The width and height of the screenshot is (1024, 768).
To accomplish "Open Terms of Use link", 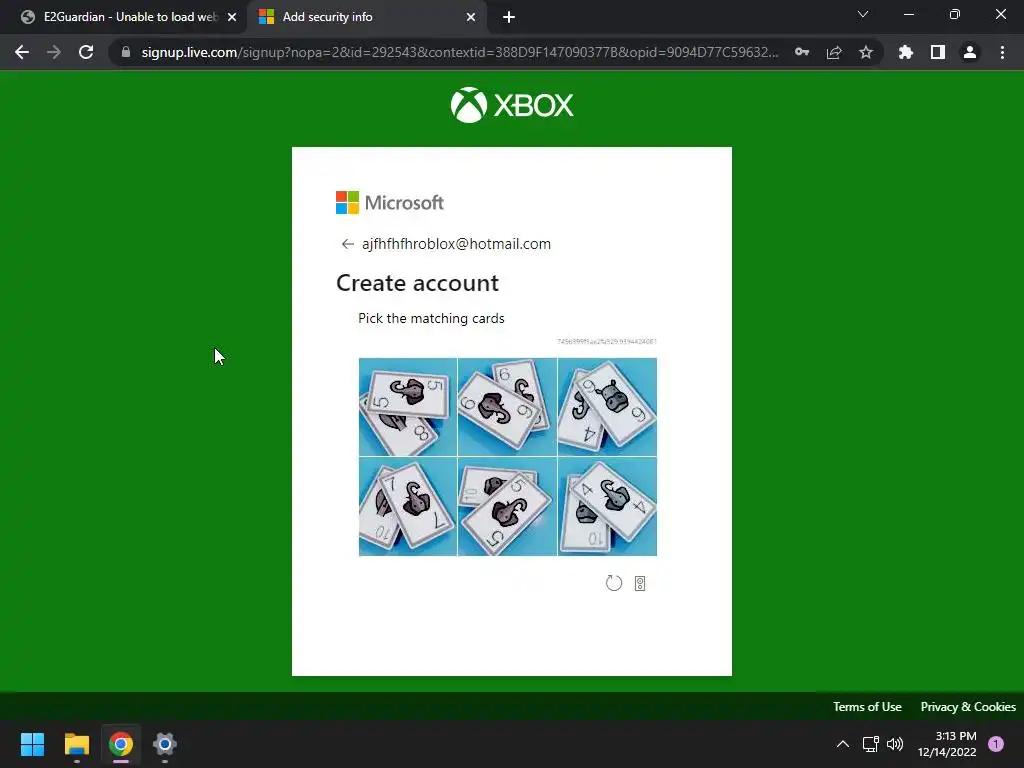I will tap(867, 707).
